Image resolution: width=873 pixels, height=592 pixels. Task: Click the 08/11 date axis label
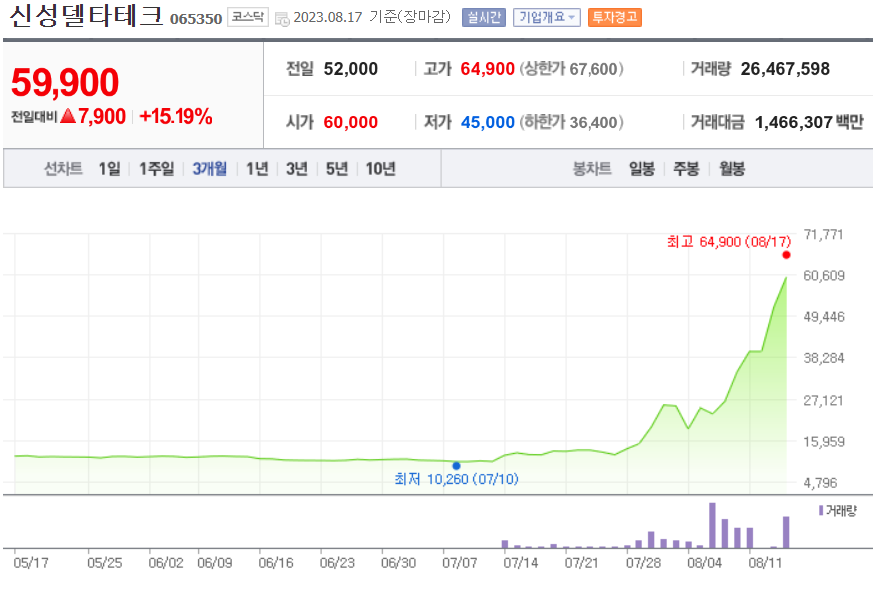click(x=765, y=562)
